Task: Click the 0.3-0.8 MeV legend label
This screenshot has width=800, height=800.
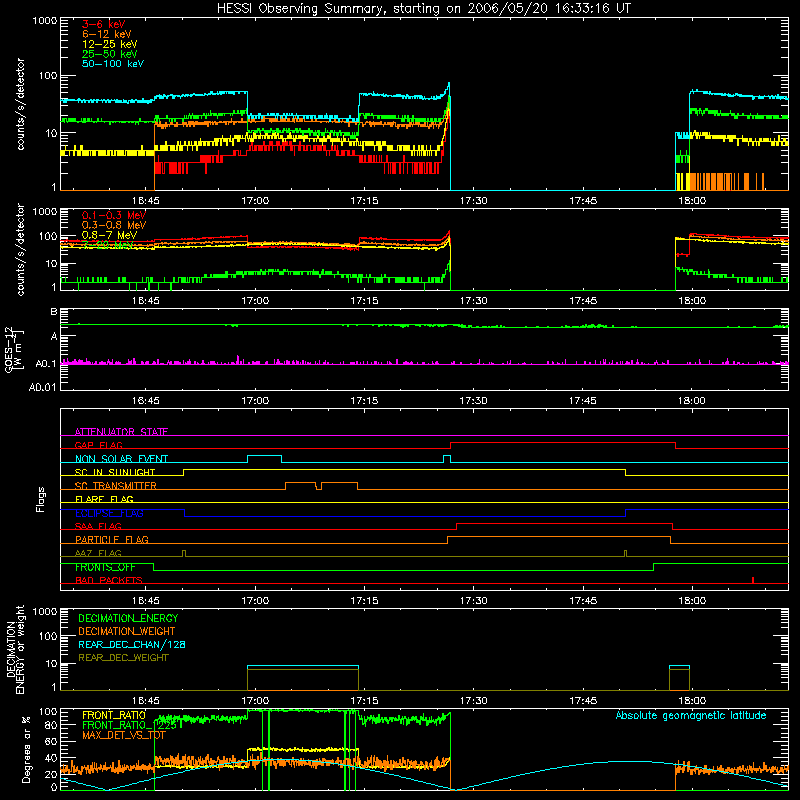Action: tap(114, 225)
